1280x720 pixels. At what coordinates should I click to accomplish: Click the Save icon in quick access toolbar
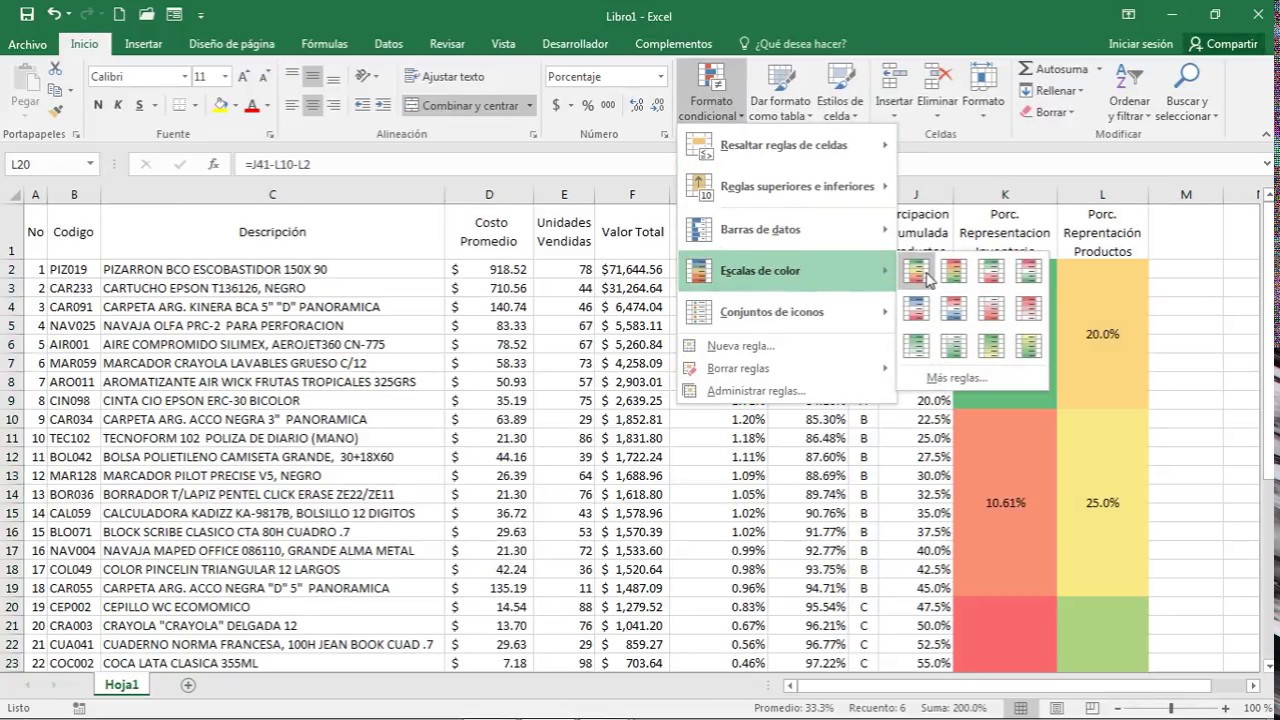coord(27,15)
